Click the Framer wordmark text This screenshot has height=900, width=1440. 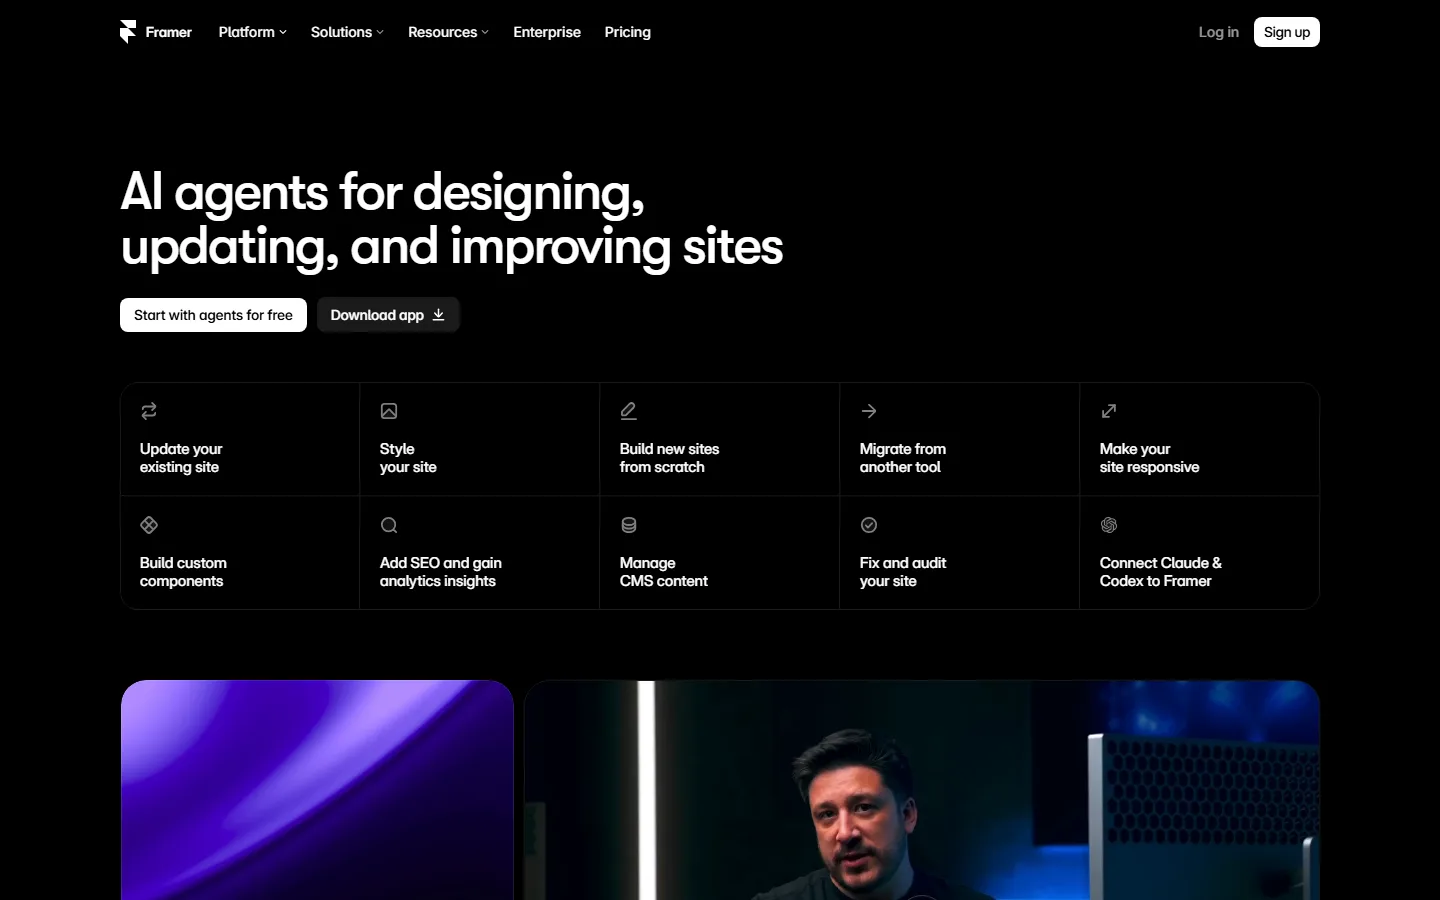[169, 32]
